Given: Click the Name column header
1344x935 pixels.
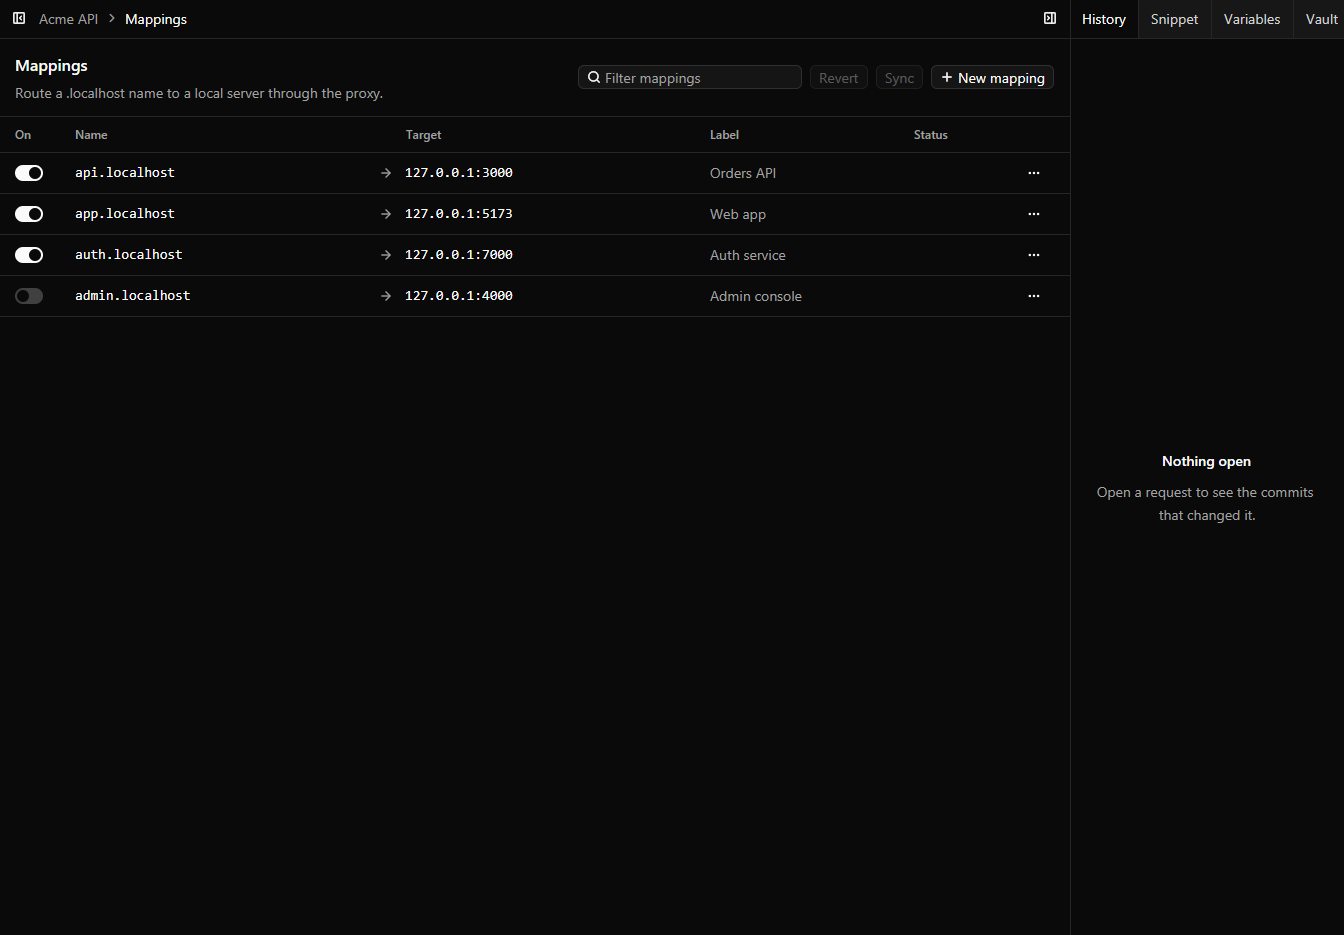Looking at the screenshot, I should coord(91,135).
